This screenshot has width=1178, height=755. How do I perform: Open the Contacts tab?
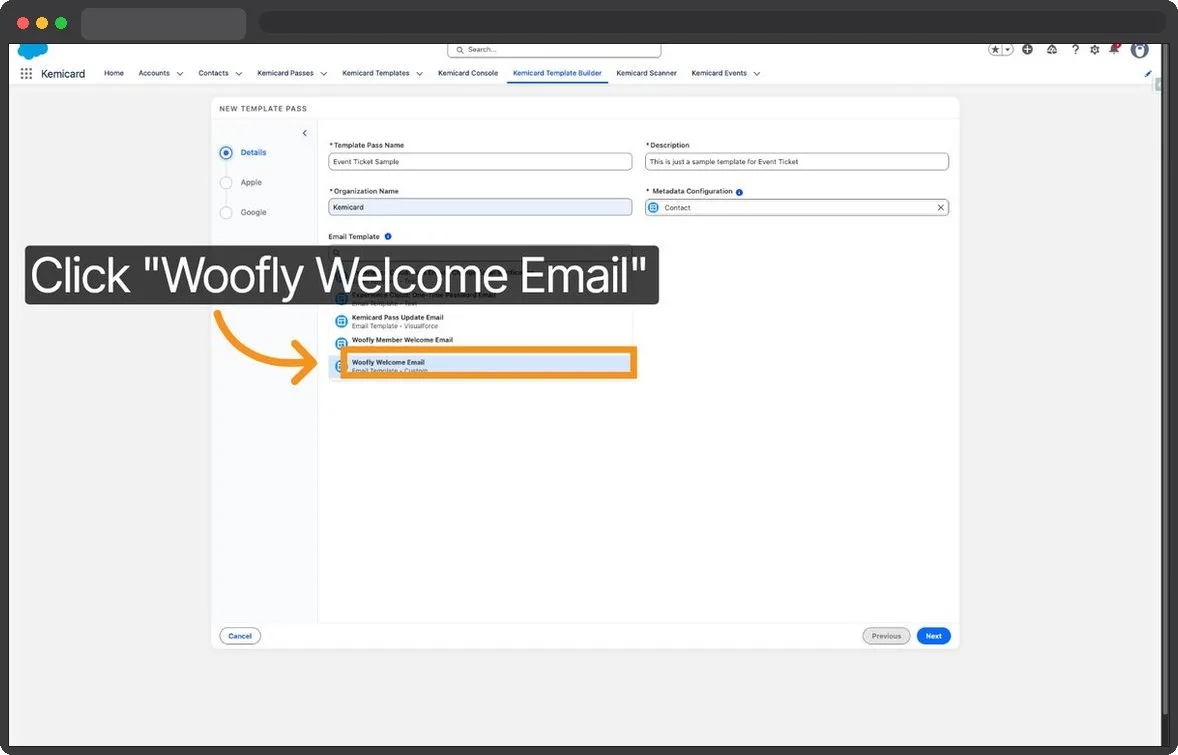(213, 73)
